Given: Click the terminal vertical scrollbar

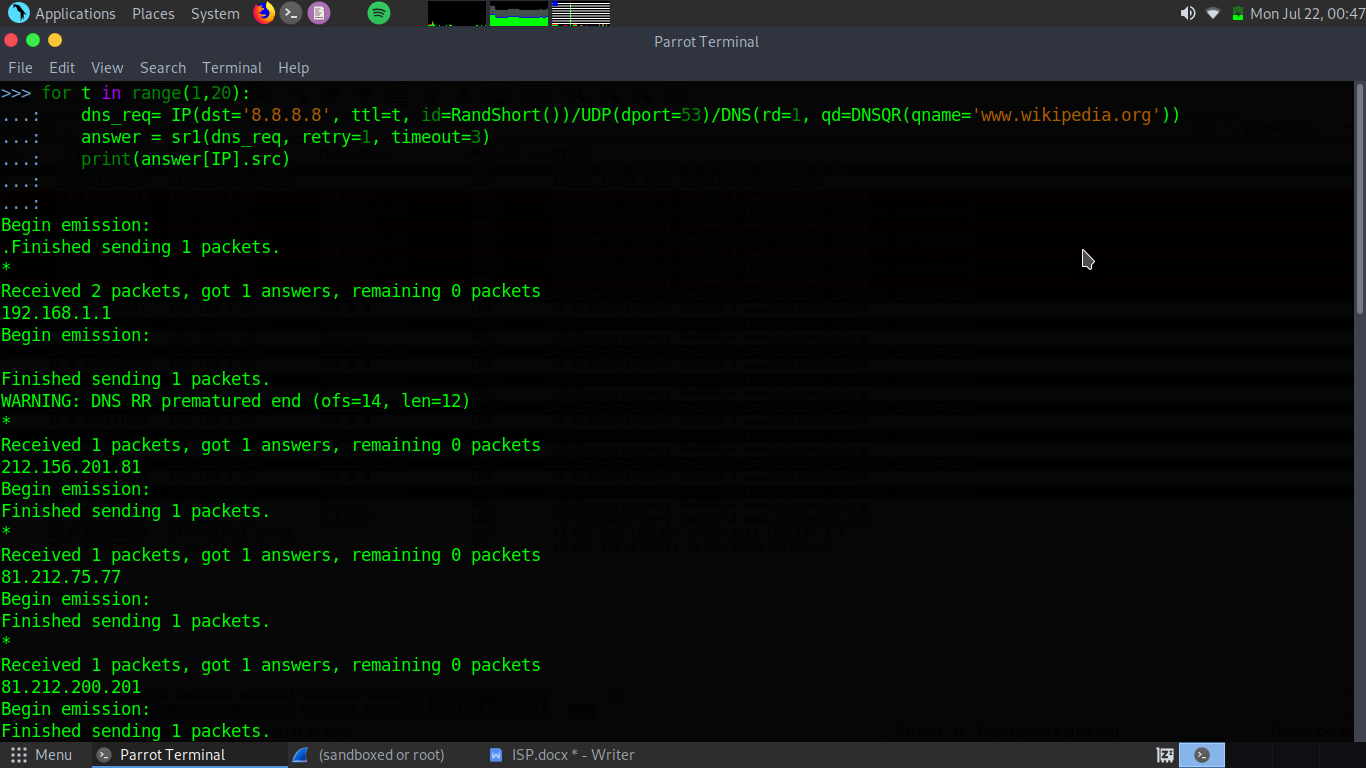Looking at the screenshot, I should pos(1360,200).
